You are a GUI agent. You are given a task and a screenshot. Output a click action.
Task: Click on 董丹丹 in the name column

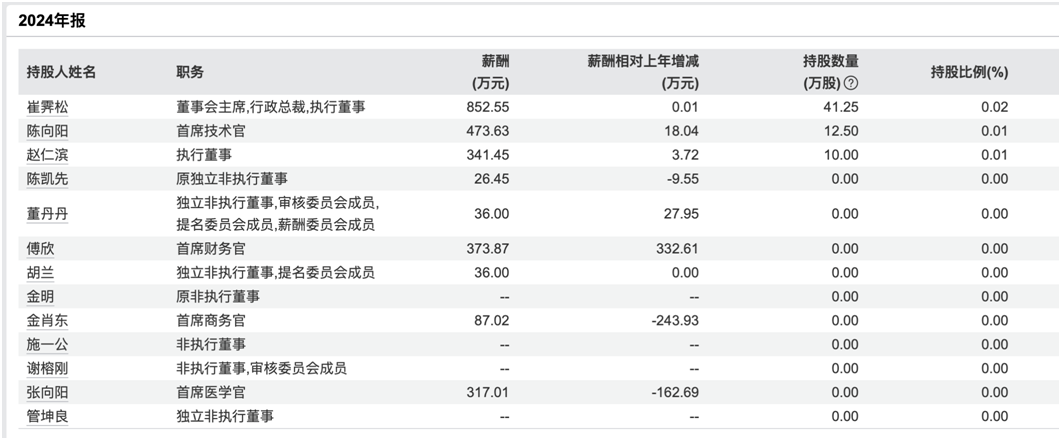click(48, 214)
